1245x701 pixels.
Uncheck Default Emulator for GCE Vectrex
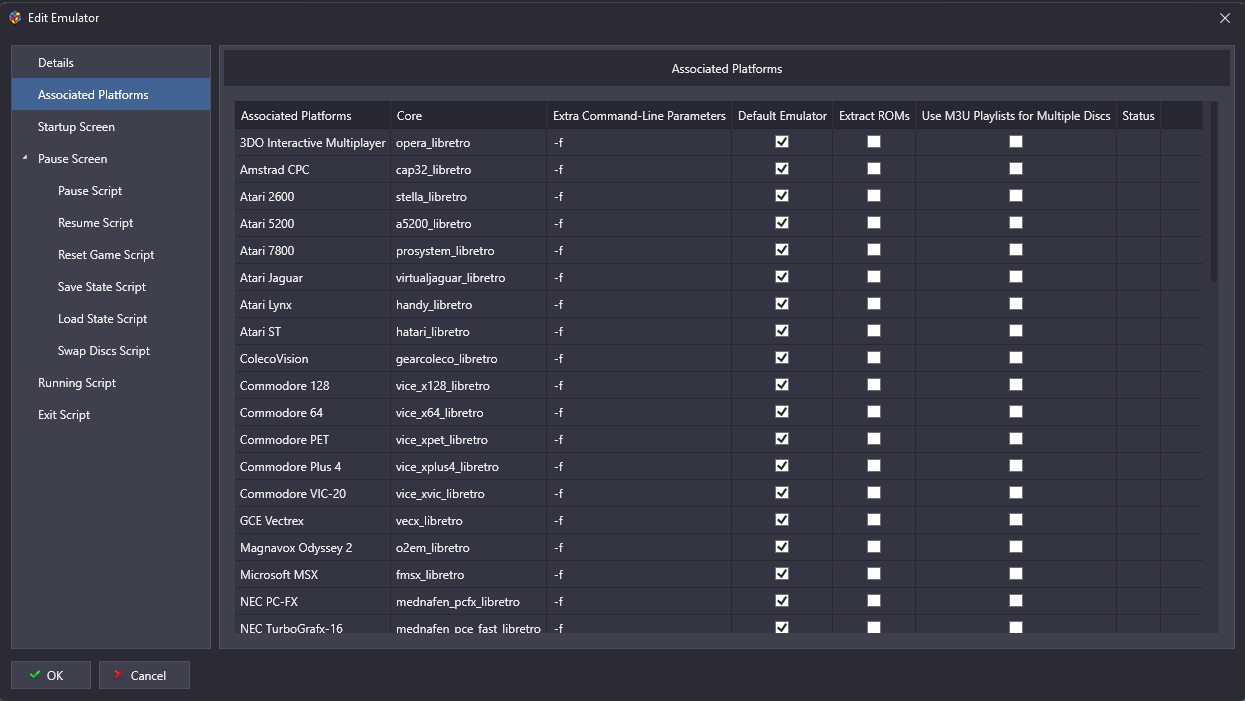coord(782,520)
